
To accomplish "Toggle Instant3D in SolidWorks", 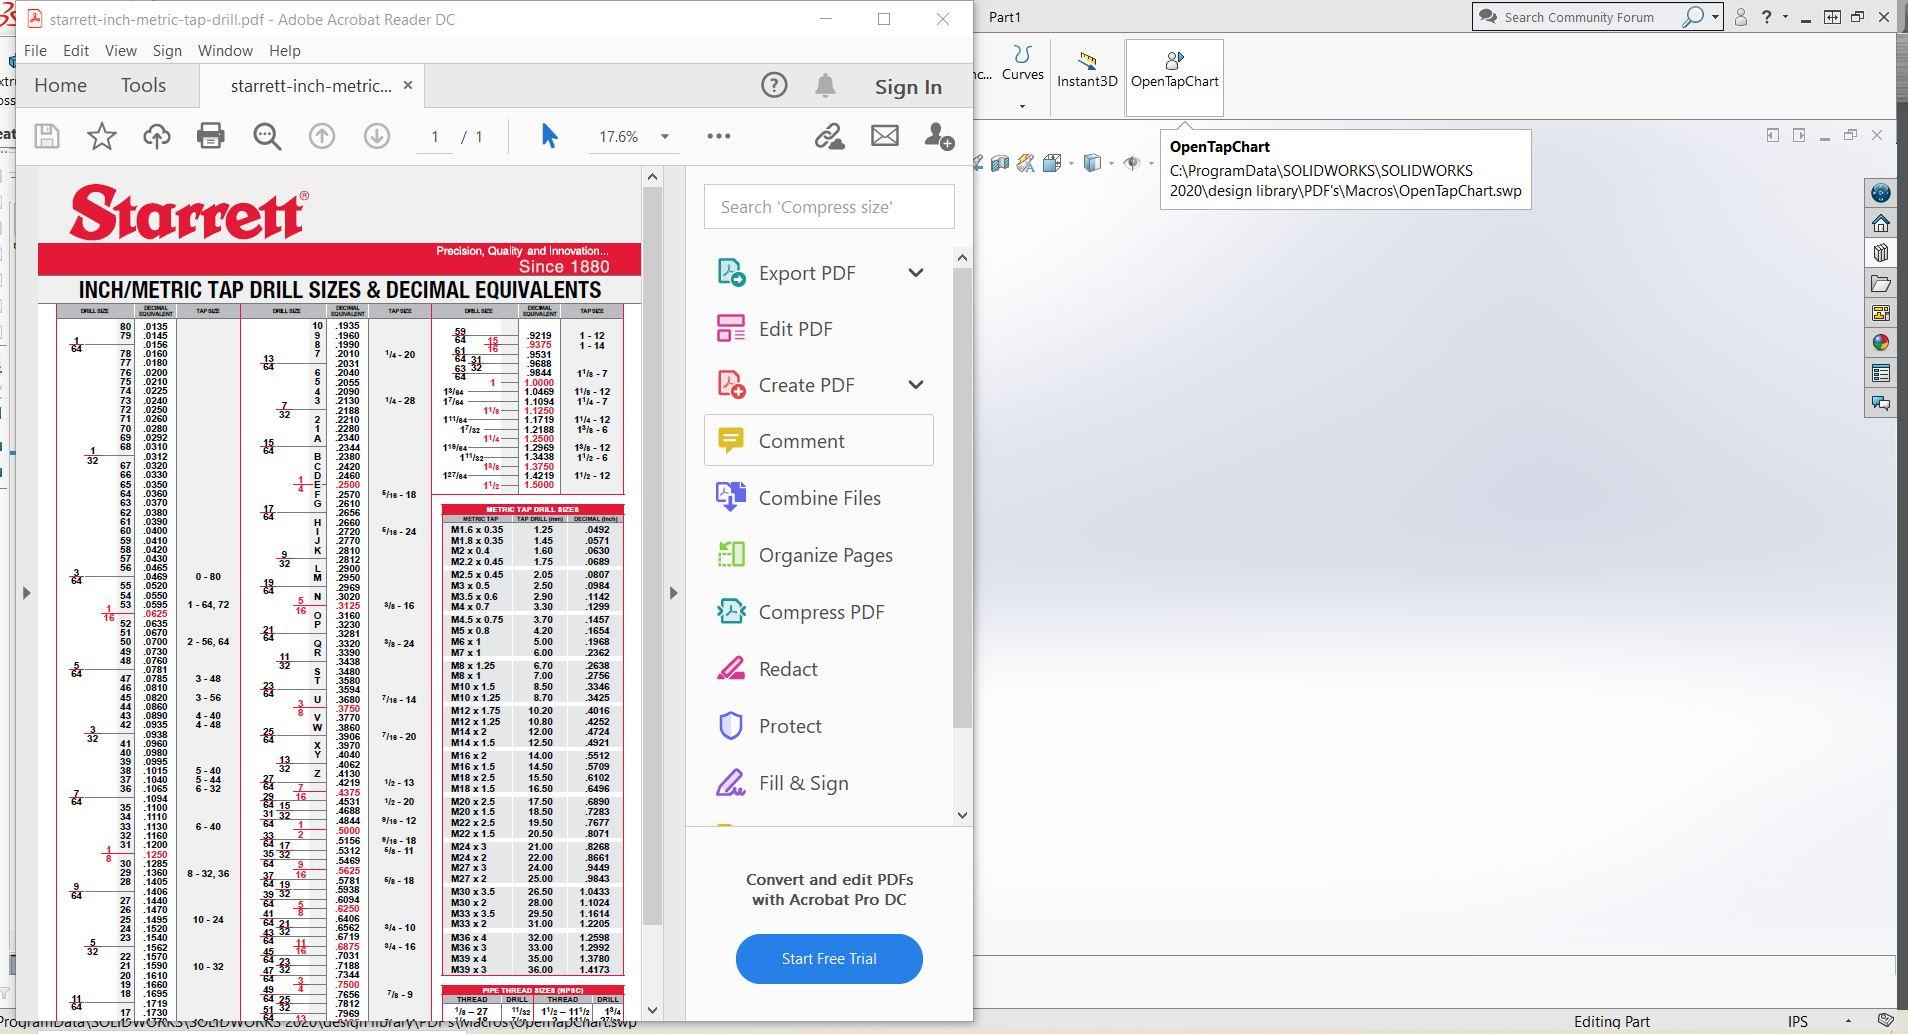I will [x=1087, y=70].
